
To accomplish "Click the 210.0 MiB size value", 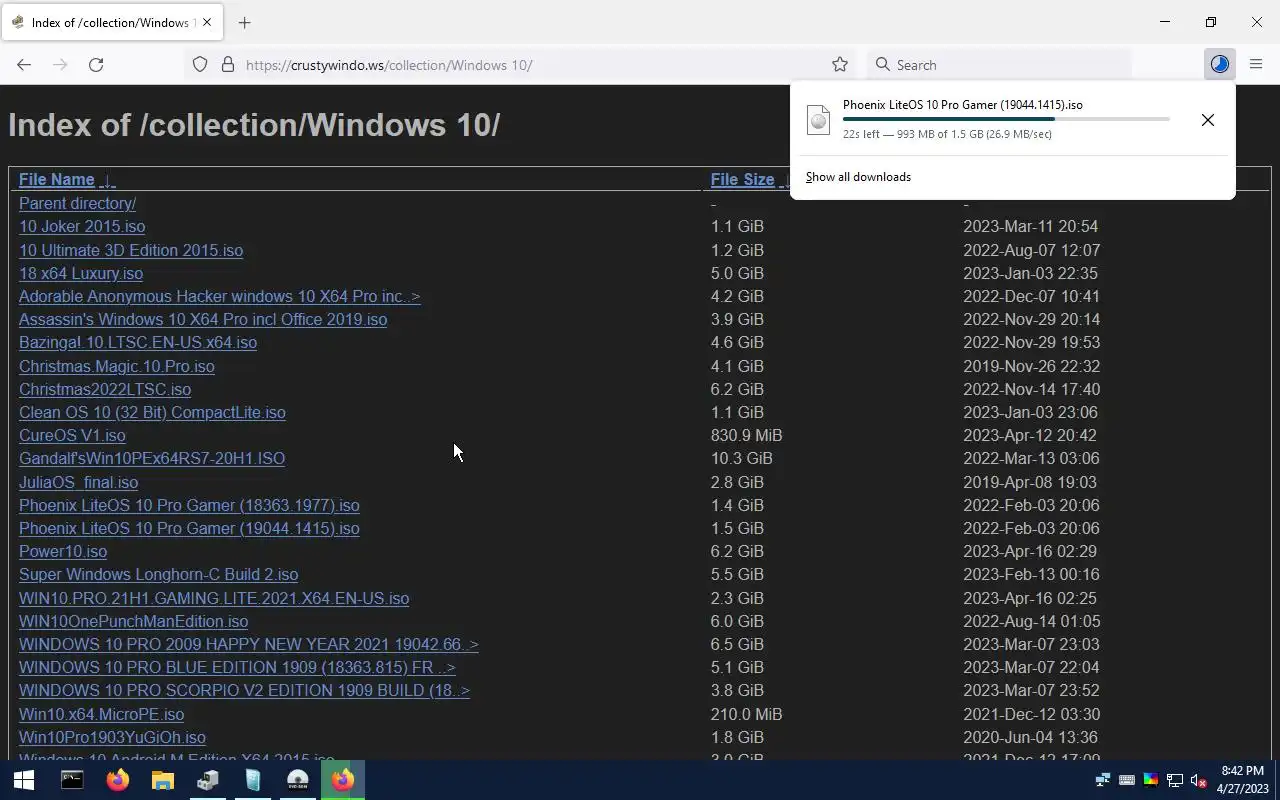I will [746, 714].
